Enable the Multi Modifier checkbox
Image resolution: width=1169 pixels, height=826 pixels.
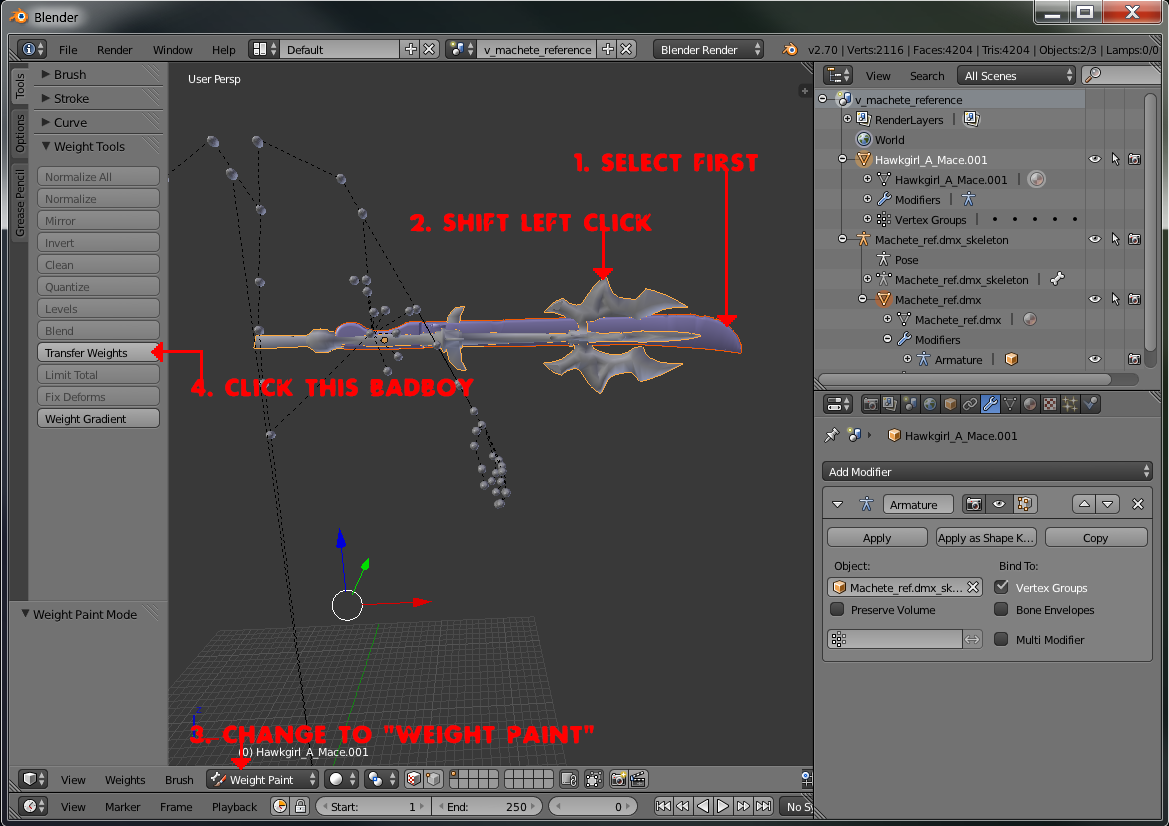1001,639
